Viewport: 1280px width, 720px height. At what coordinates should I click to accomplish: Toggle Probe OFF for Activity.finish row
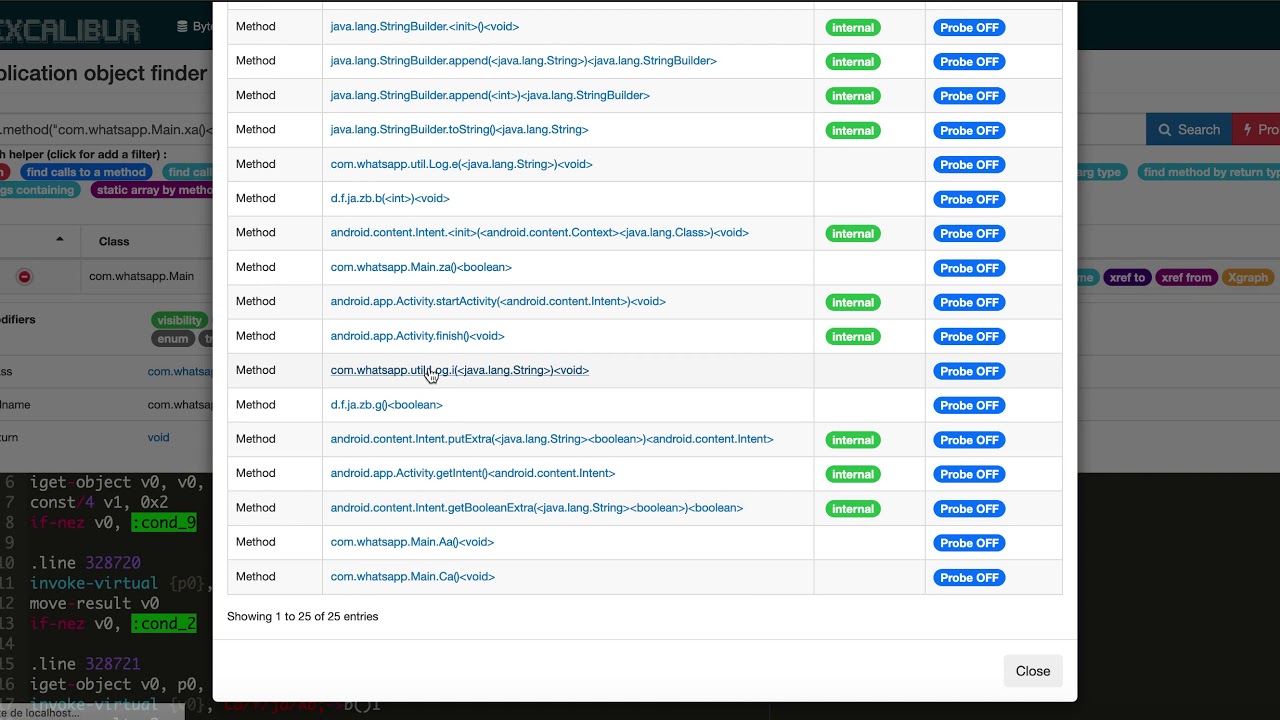(x=969, y=337)
